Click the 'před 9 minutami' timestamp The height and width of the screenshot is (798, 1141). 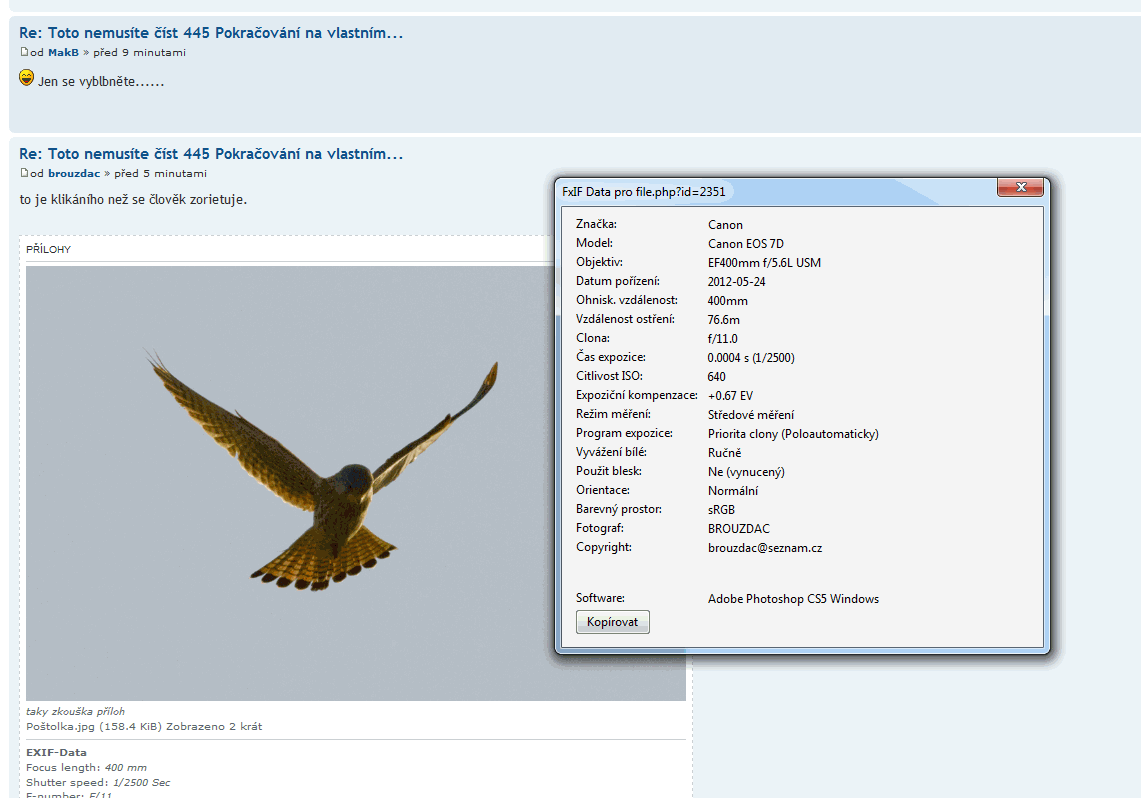(x=139, y=52)
